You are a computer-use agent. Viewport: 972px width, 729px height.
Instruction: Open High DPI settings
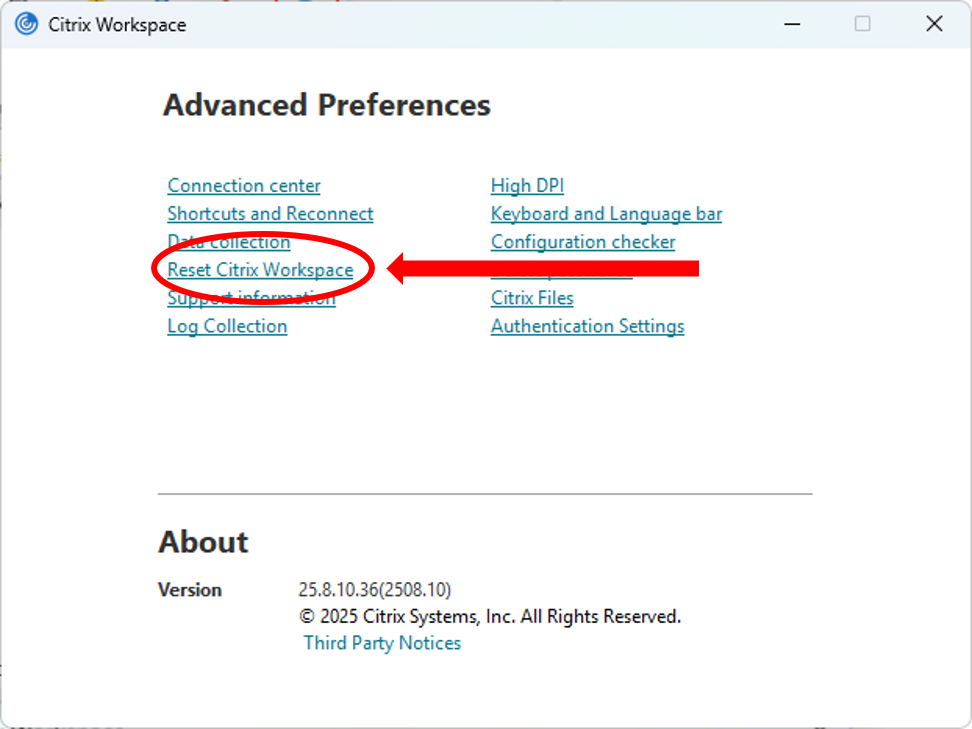tap(527, 185)
